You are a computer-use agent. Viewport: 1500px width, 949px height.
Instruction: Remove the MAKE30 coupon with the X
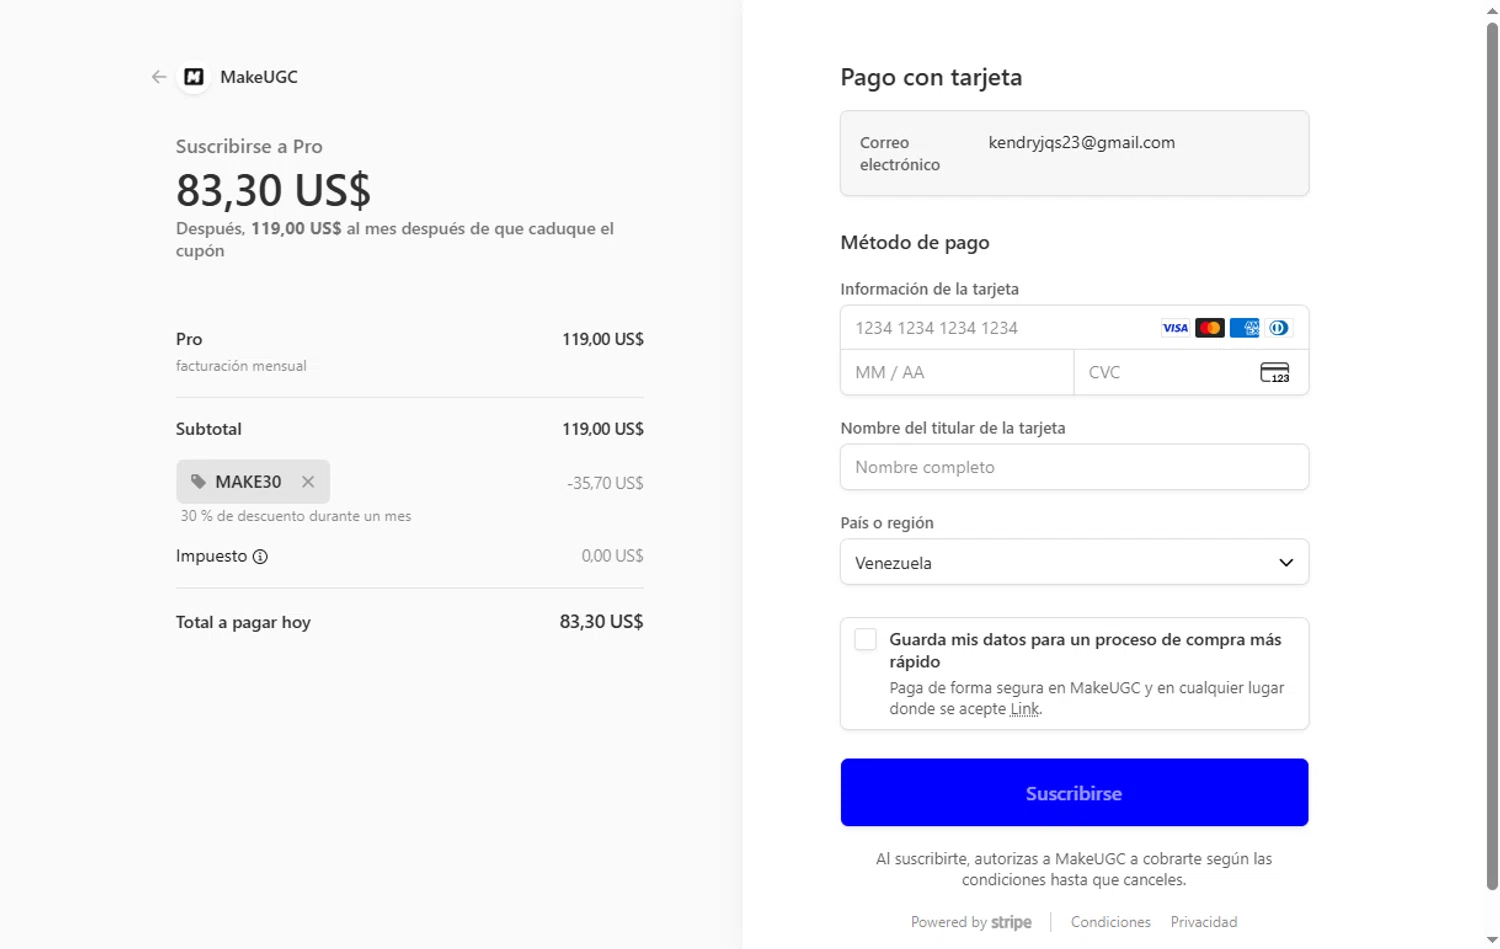308,482
